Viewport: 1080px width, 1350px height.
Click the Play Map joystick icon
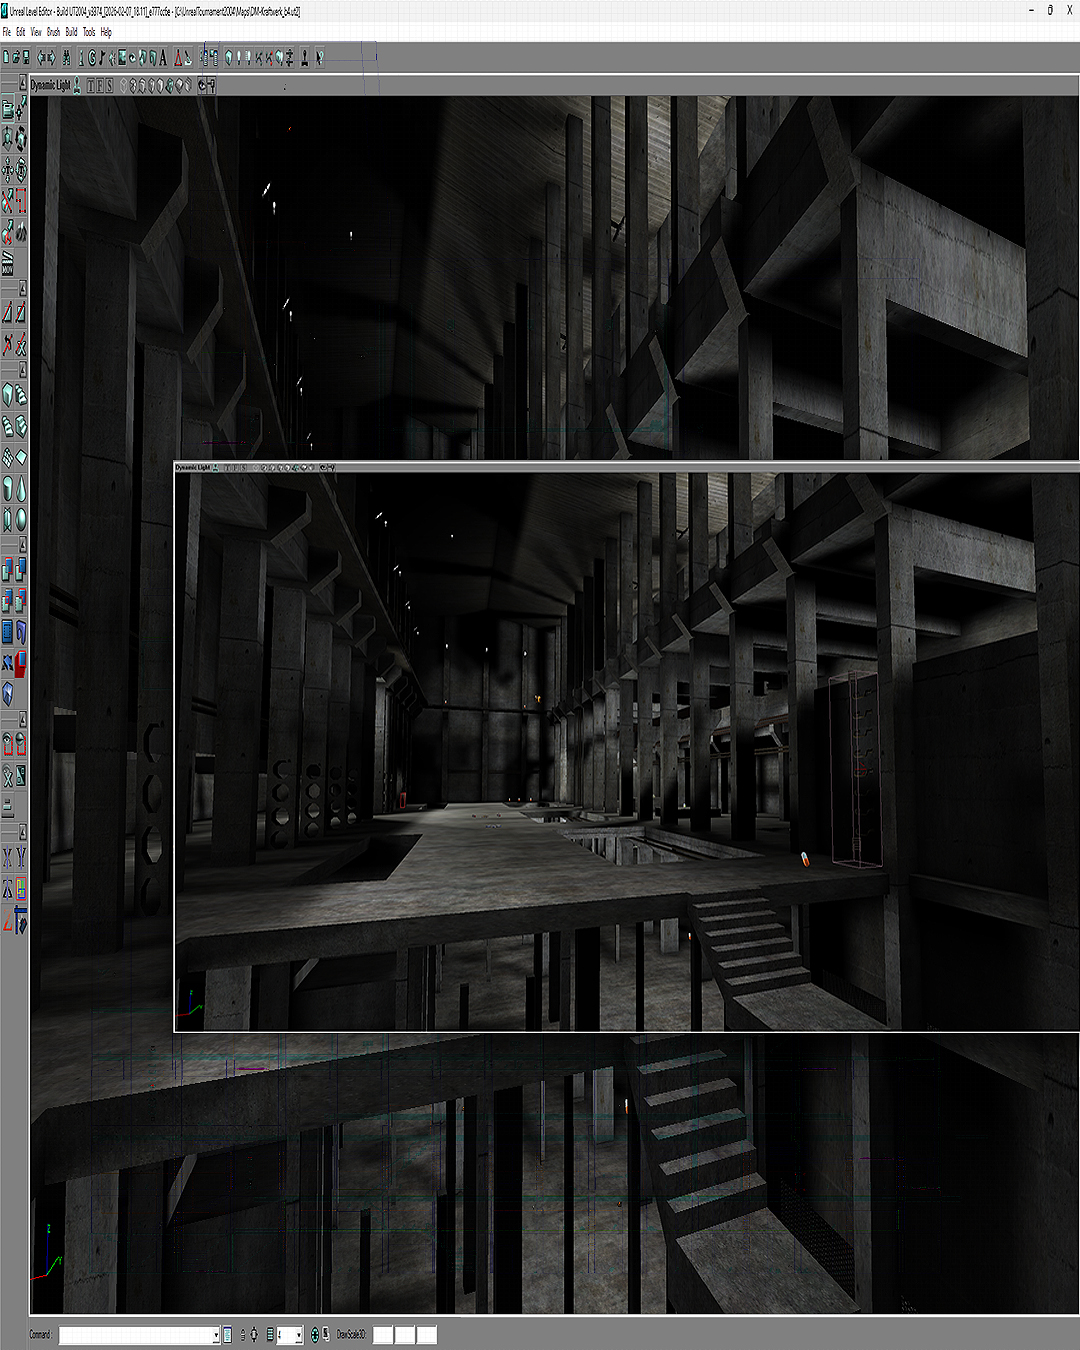click(x=305, y=58)
